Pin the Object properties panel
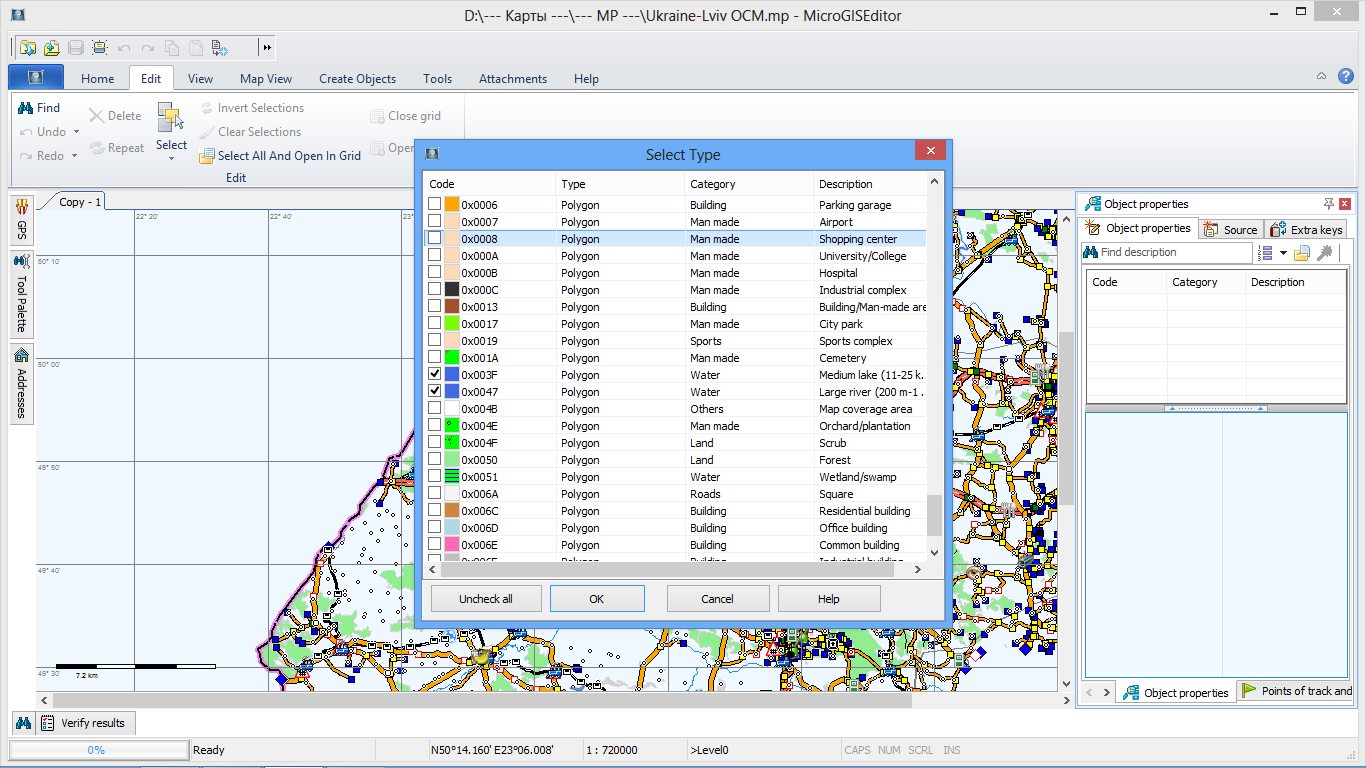The height and width of the screenshot is (768, 1366). click(x=1329, y=204)
